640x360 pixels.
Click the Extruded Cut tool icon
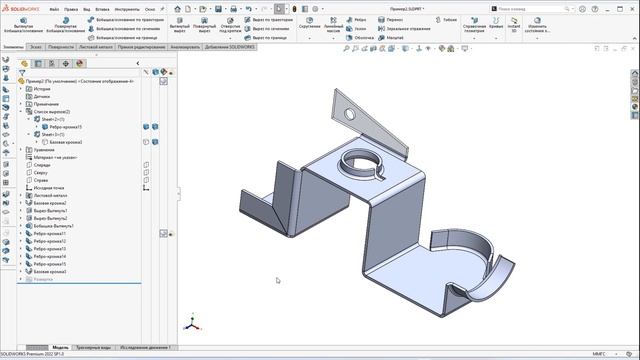tap(180, 20)
